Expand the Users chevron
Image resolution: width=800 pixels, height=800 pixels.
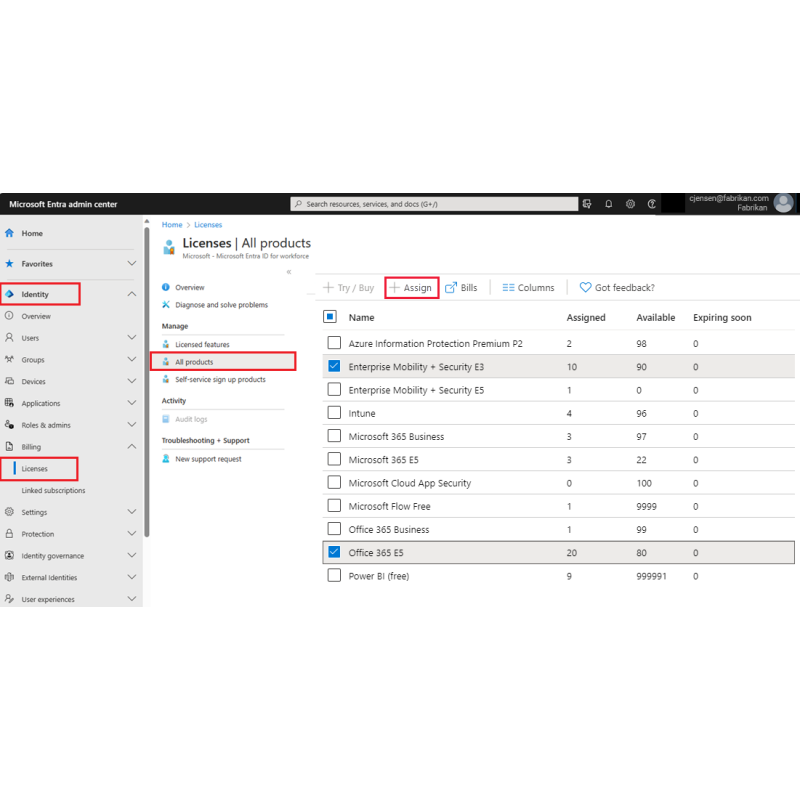tap(132, 337)
